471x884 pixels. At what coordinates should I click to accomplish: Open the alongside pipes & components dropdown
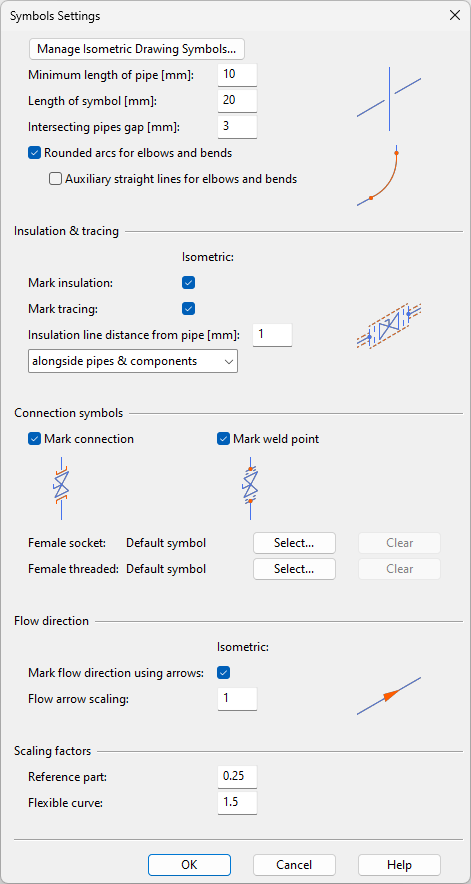pyautogui.click(x=133, y=361)
